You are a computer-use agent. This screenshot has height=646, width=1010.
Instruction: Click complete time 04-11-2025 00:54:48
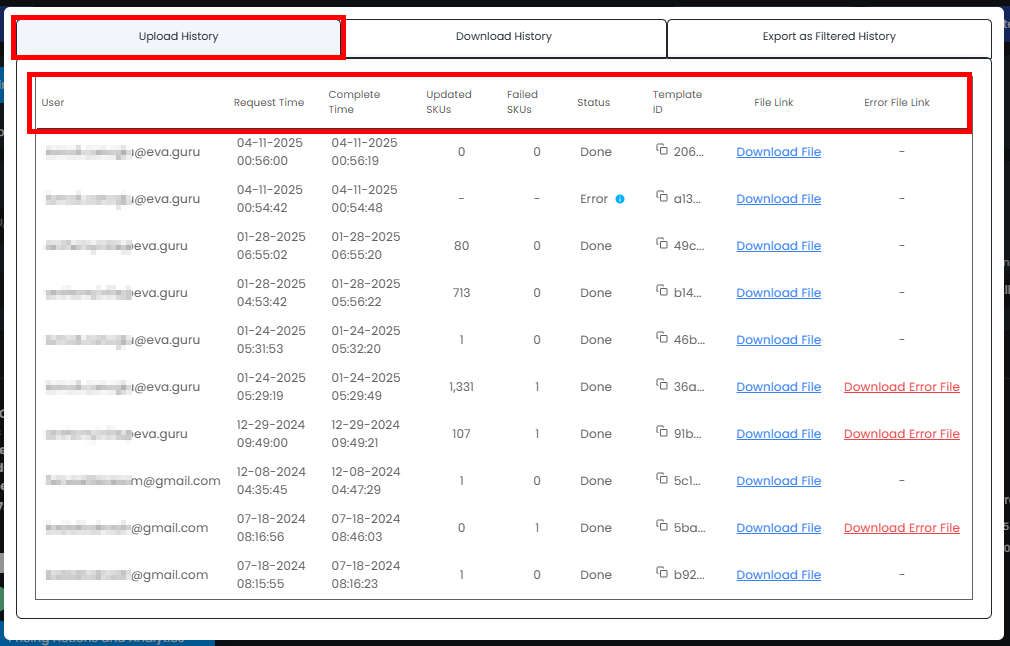pyautogui.click(x=365, y=199)
